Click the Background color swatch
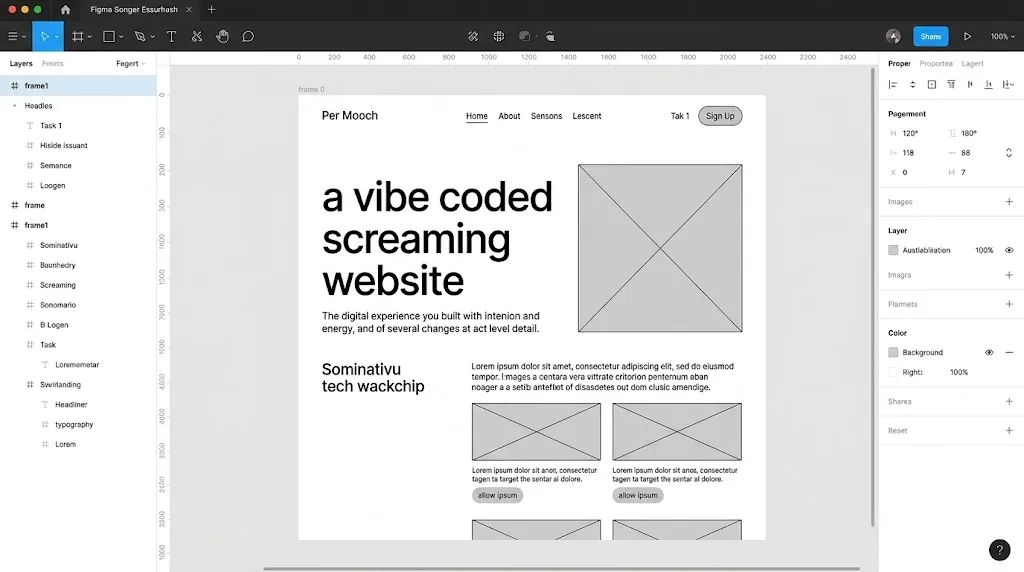This screenshot has width=1024, height=572. coord(893,353)
